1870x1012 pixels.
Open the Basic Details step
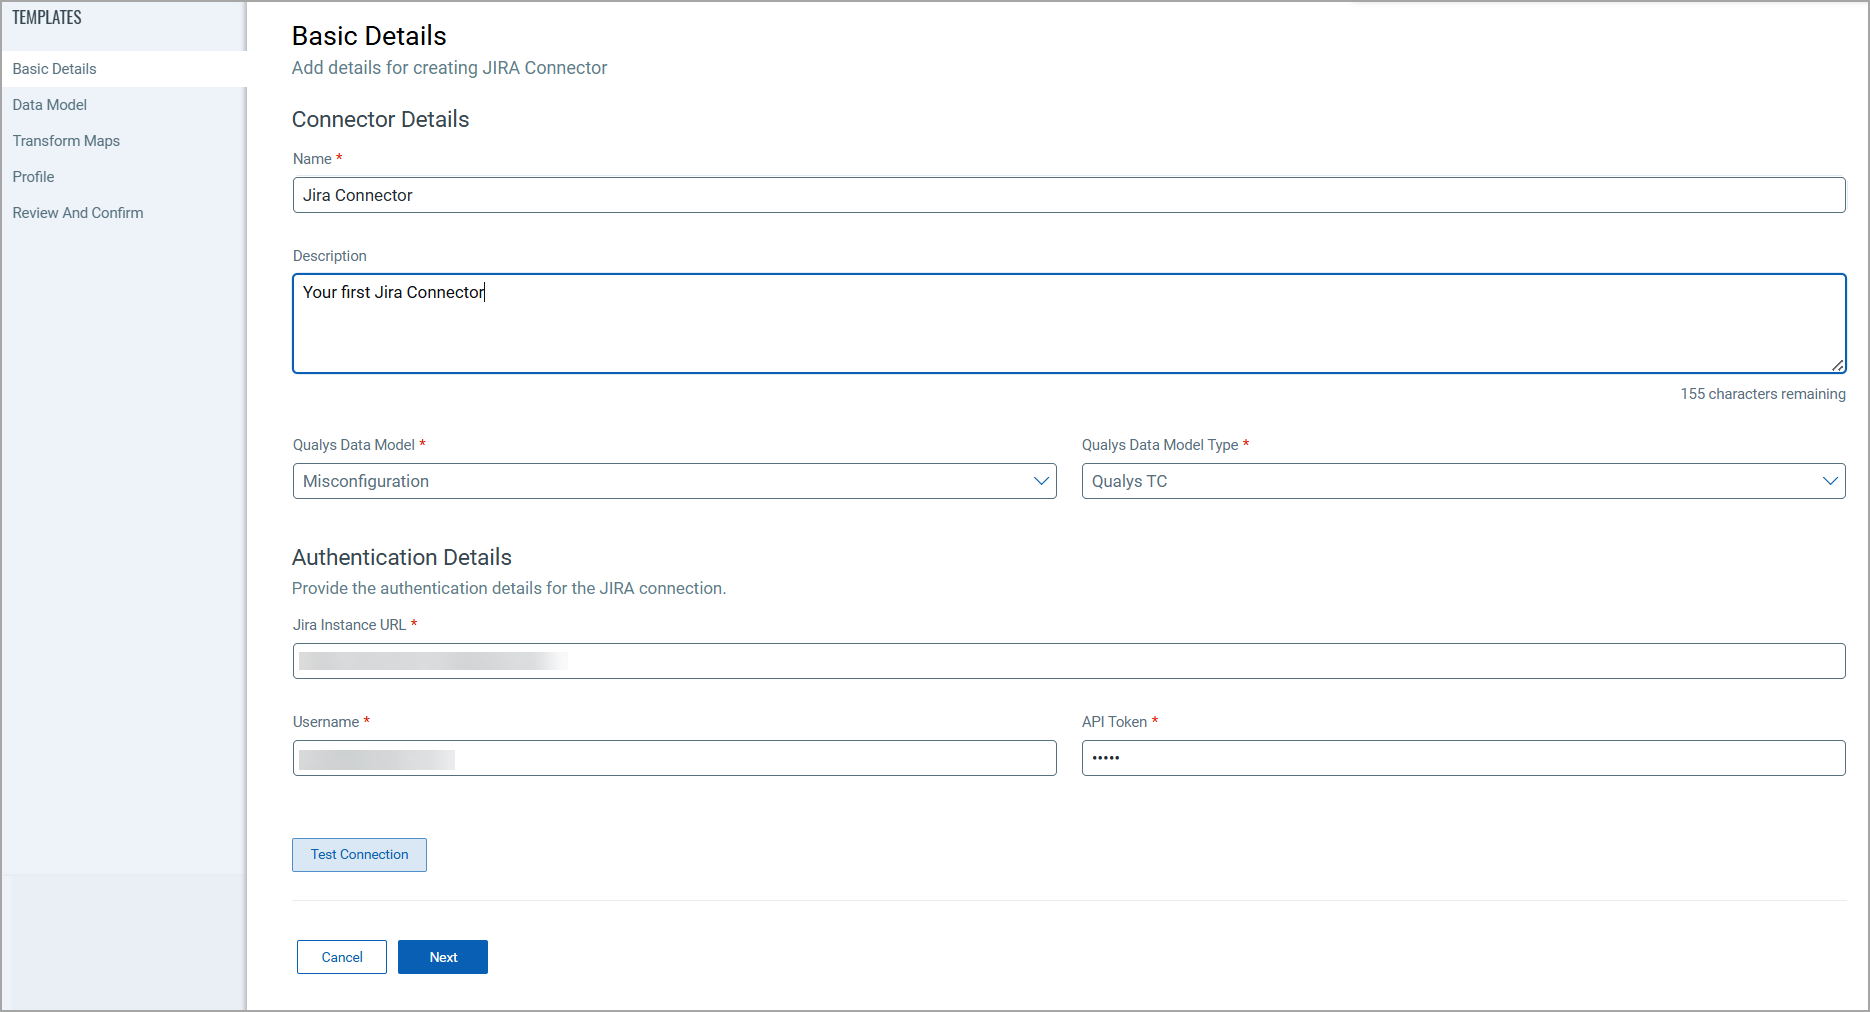[x=124, y=69]
